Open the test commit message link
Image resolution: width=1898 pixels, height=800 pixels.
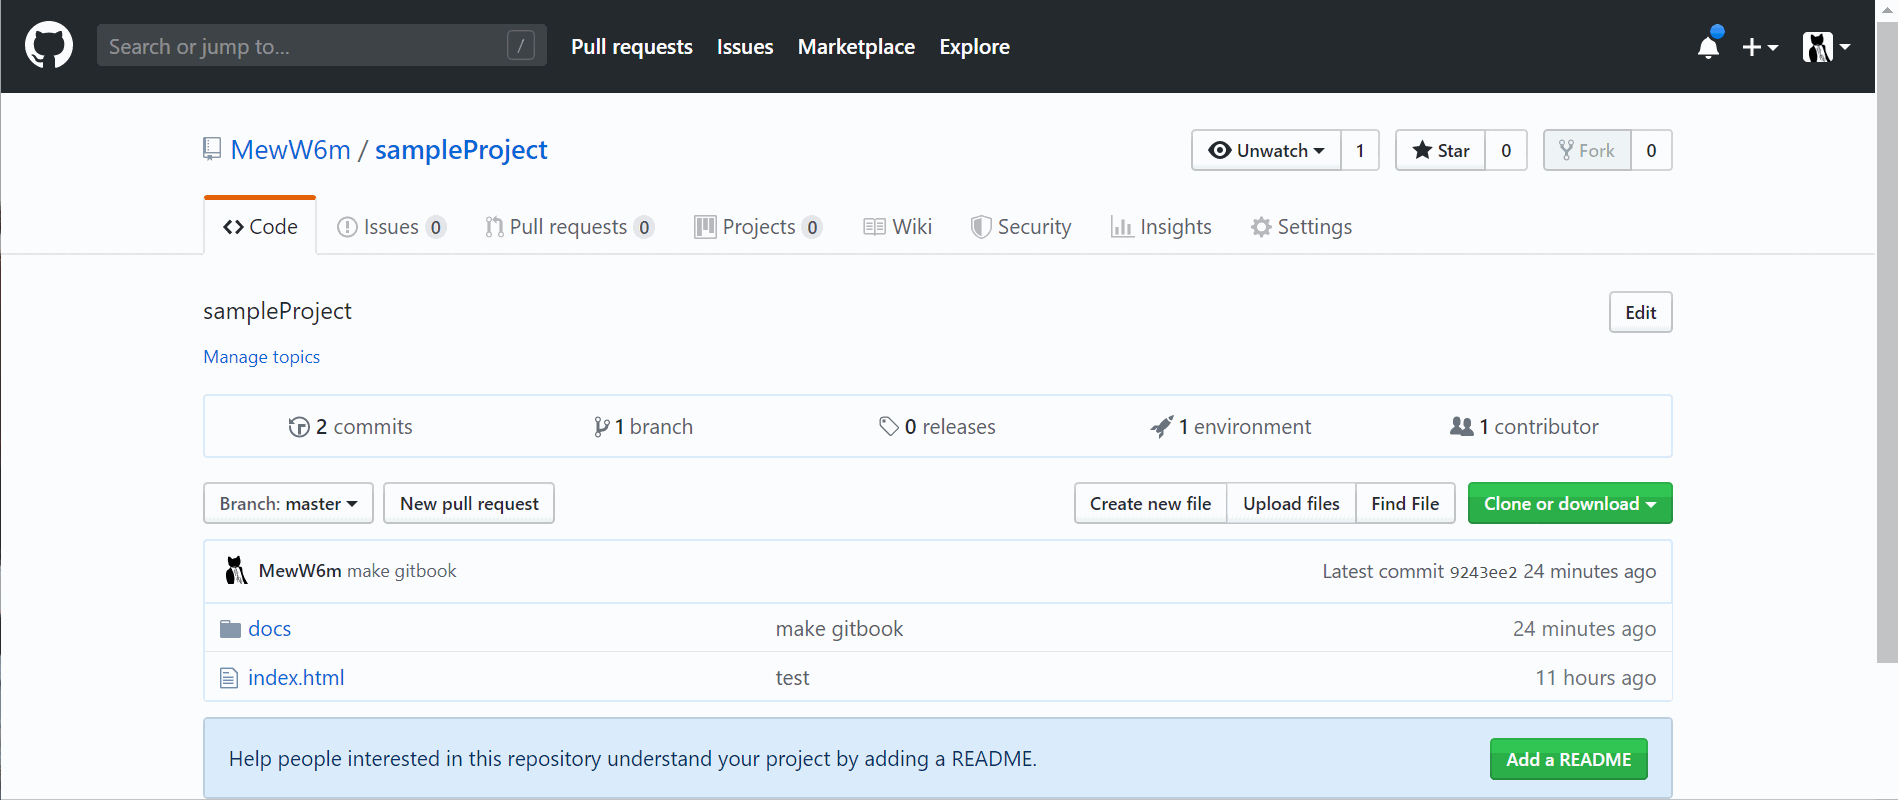(x=792, y=678)
